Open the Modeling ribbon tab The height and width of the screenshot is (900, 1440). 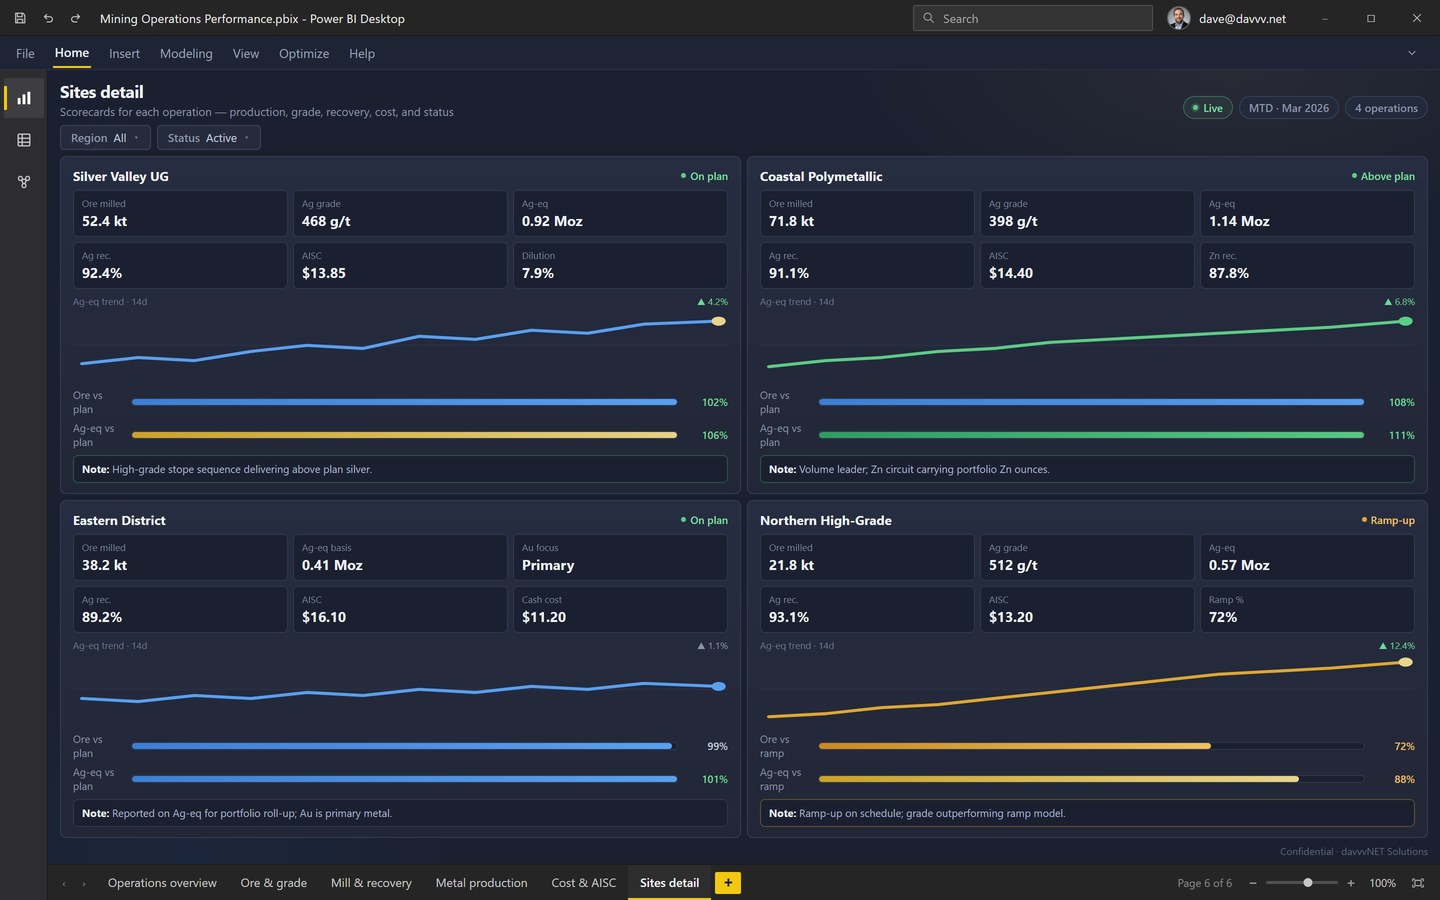(x=186, y=53)
